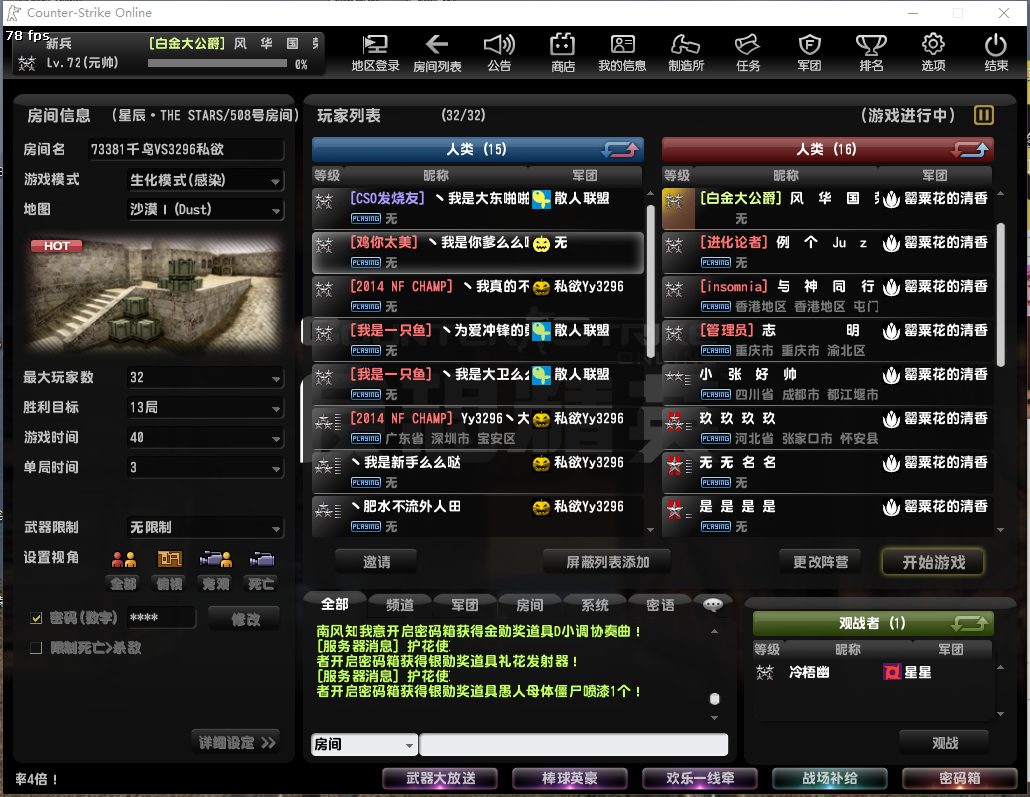Open the 单局时间 dropdown
The image size is (1030, 797).
(206, 468)
